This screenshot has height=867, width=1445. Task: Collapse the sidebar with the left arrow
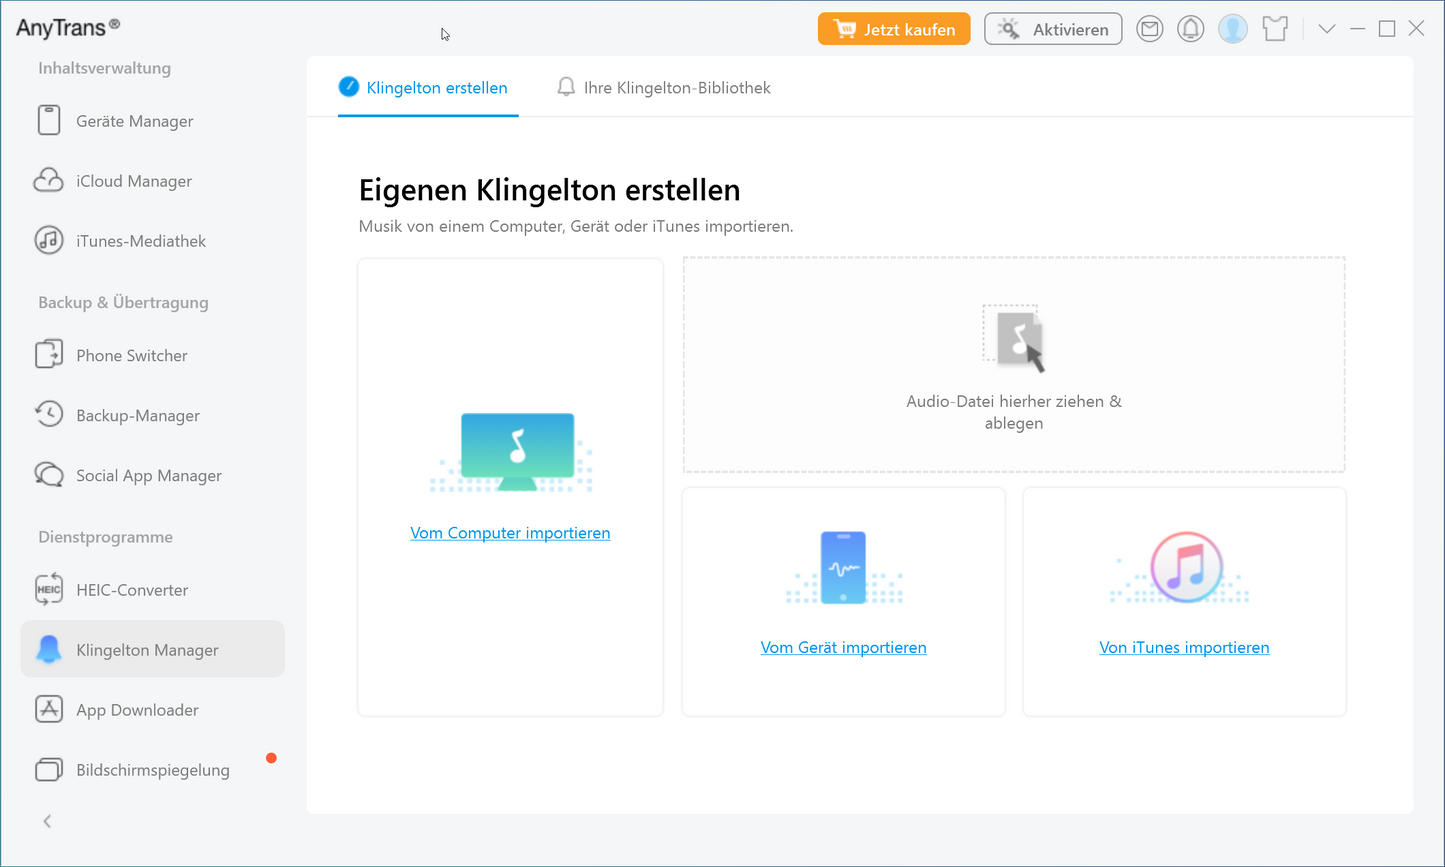(47, 821)
